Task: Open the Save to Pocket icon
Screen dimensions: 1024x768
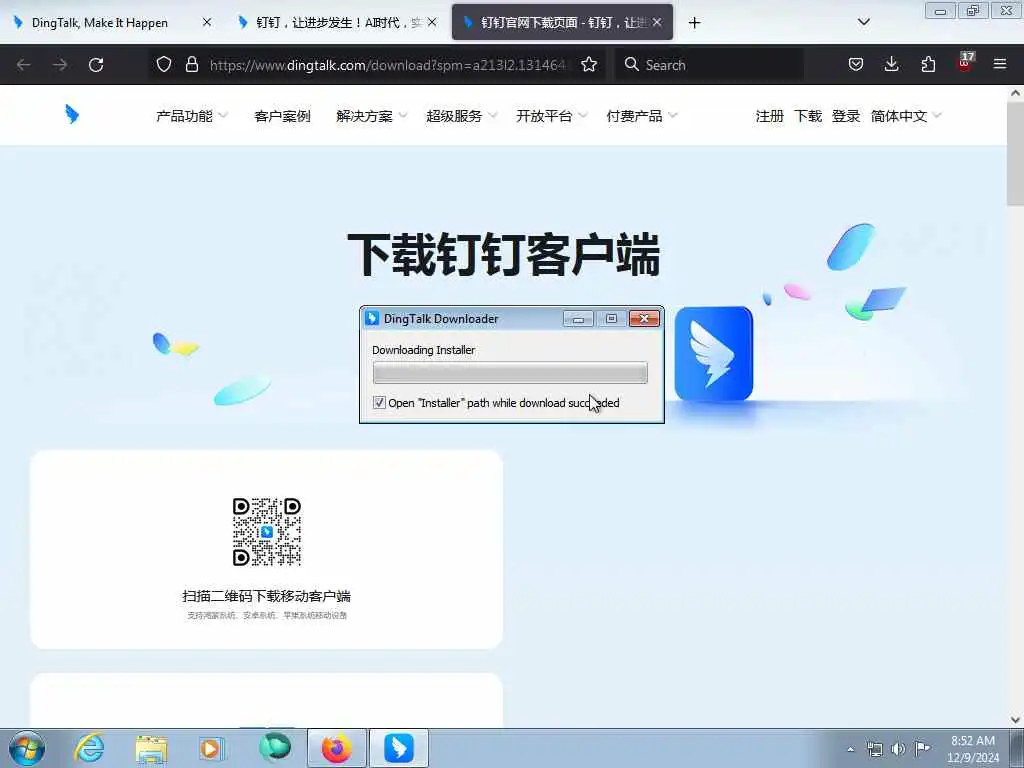Action: (856, 64)
